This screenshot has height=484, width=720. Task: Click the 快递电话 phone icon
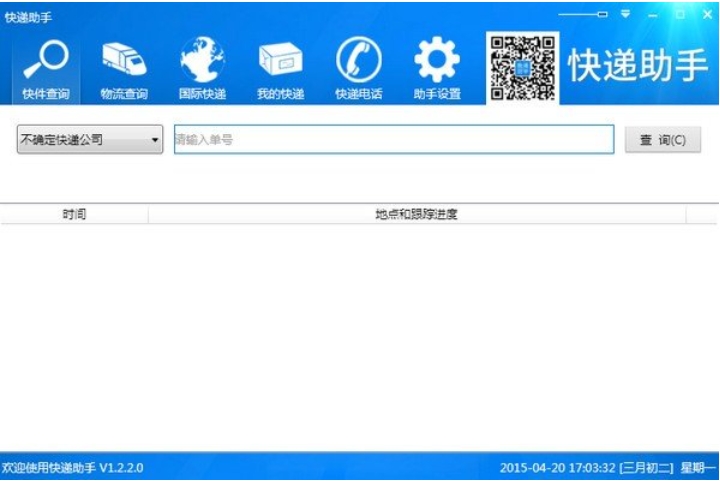(358, 67)
